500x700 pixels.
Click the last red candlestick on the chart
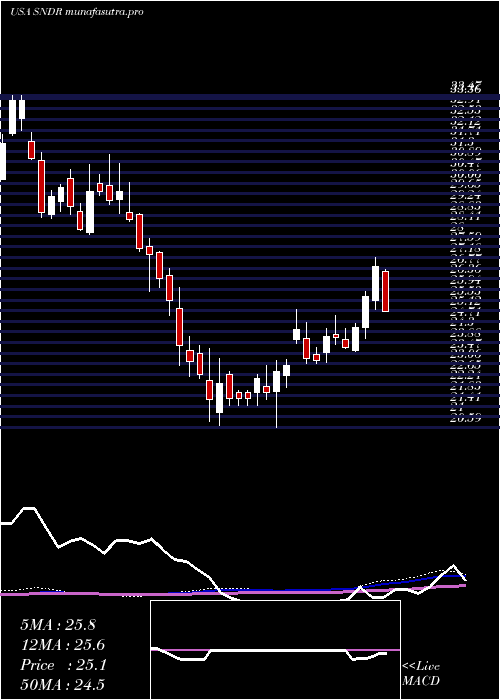pyautogui.click(x=386, y=291)
